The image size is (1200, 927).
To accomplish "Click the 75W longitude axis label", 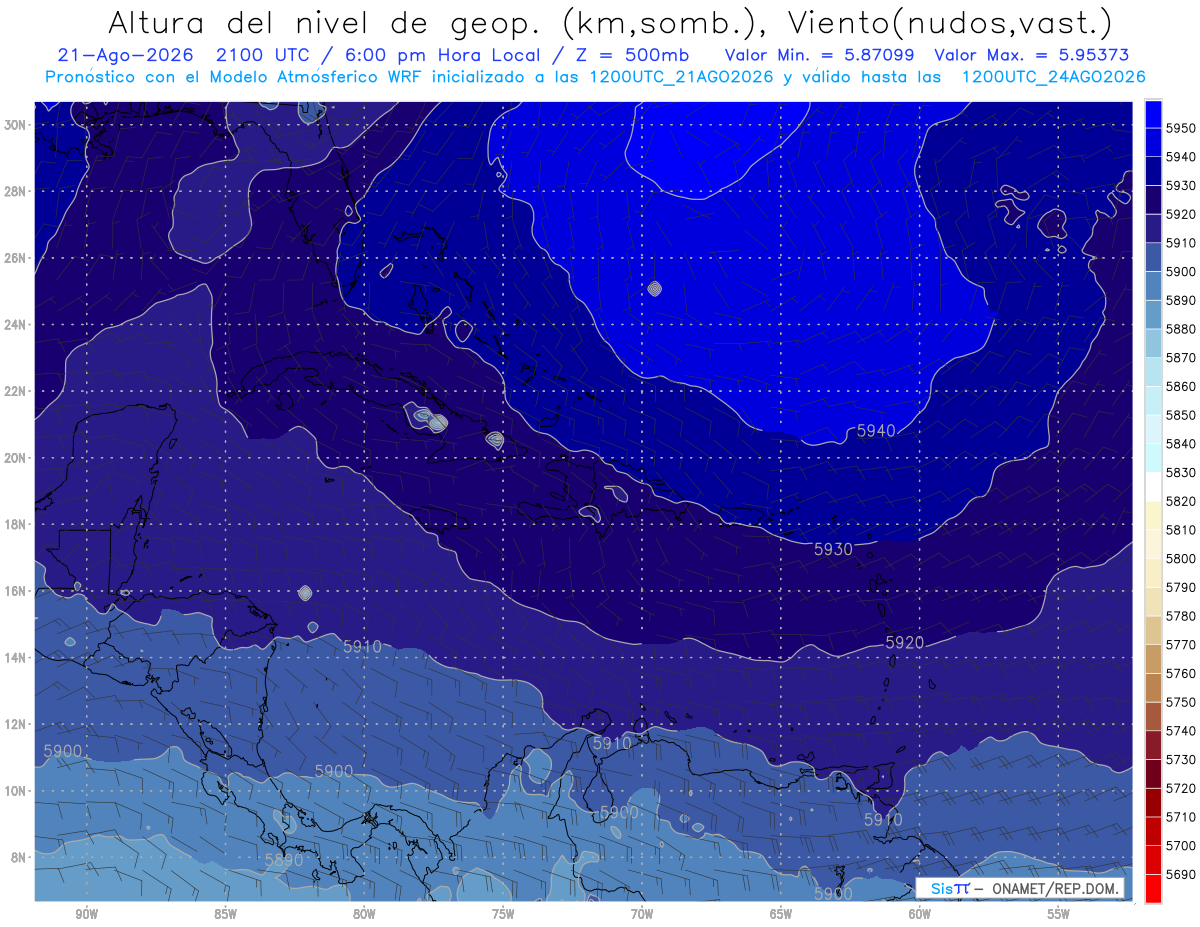I will click(503, 914).
